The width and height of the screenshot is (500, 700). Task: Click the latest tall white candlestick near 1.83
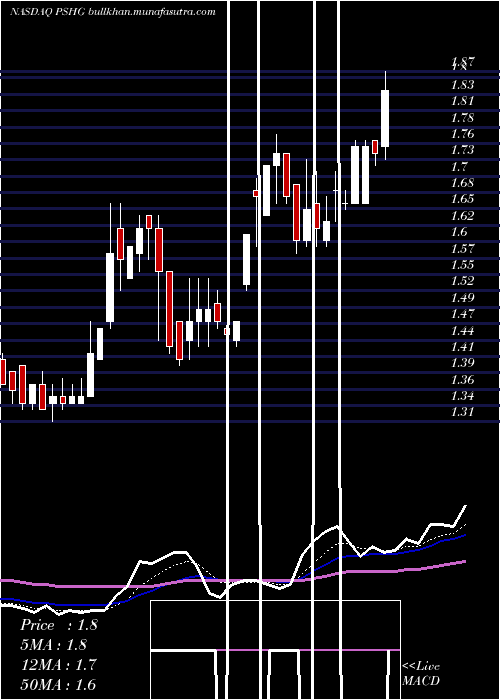coord(385,118)
